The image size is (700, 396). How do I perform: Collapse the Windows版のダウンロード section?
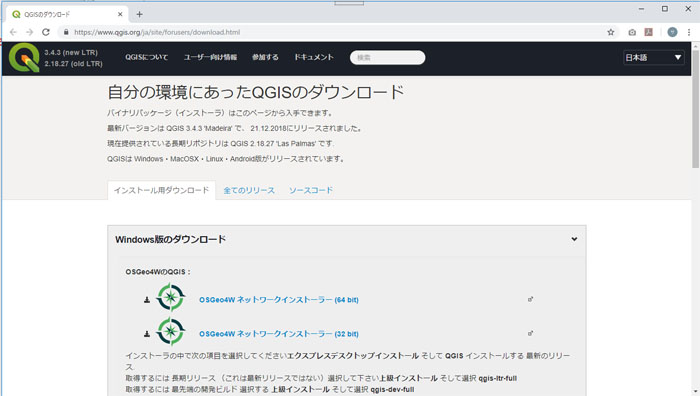pos(574,239)
